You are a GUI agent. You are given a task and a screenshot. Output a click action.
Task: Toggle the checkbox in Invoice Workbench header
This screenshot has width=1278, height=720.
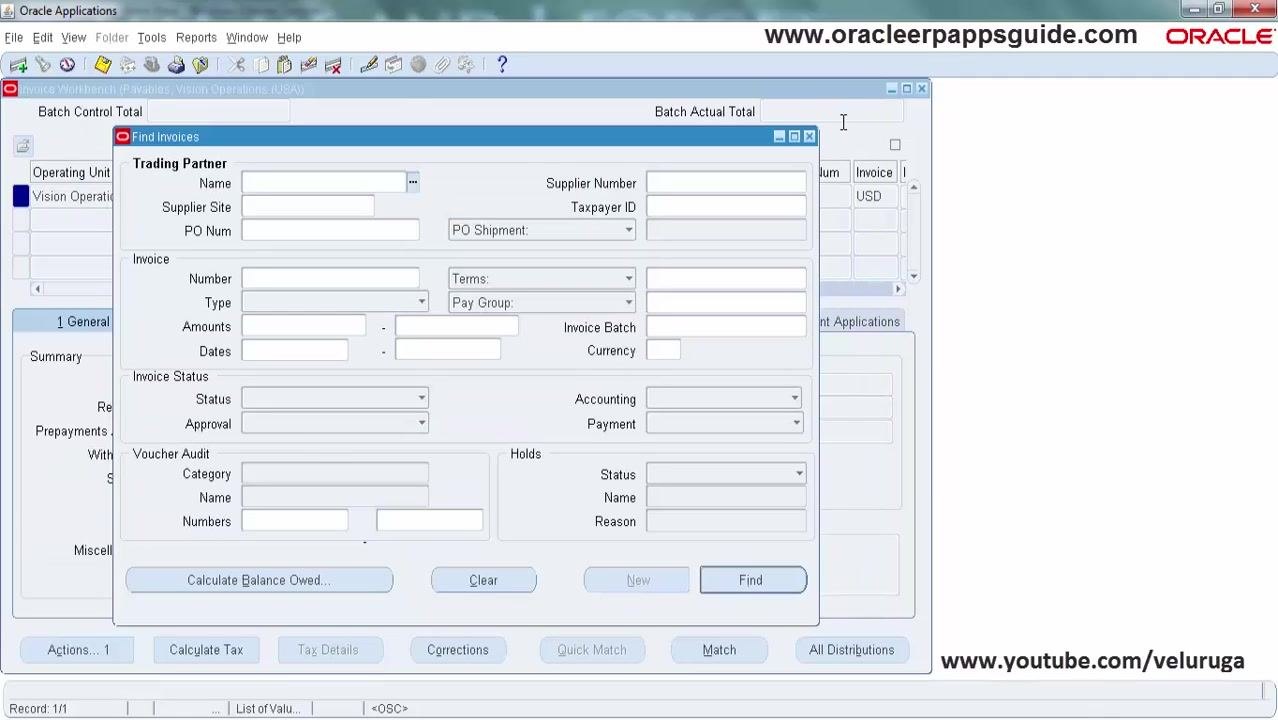[x=895, y=145]
